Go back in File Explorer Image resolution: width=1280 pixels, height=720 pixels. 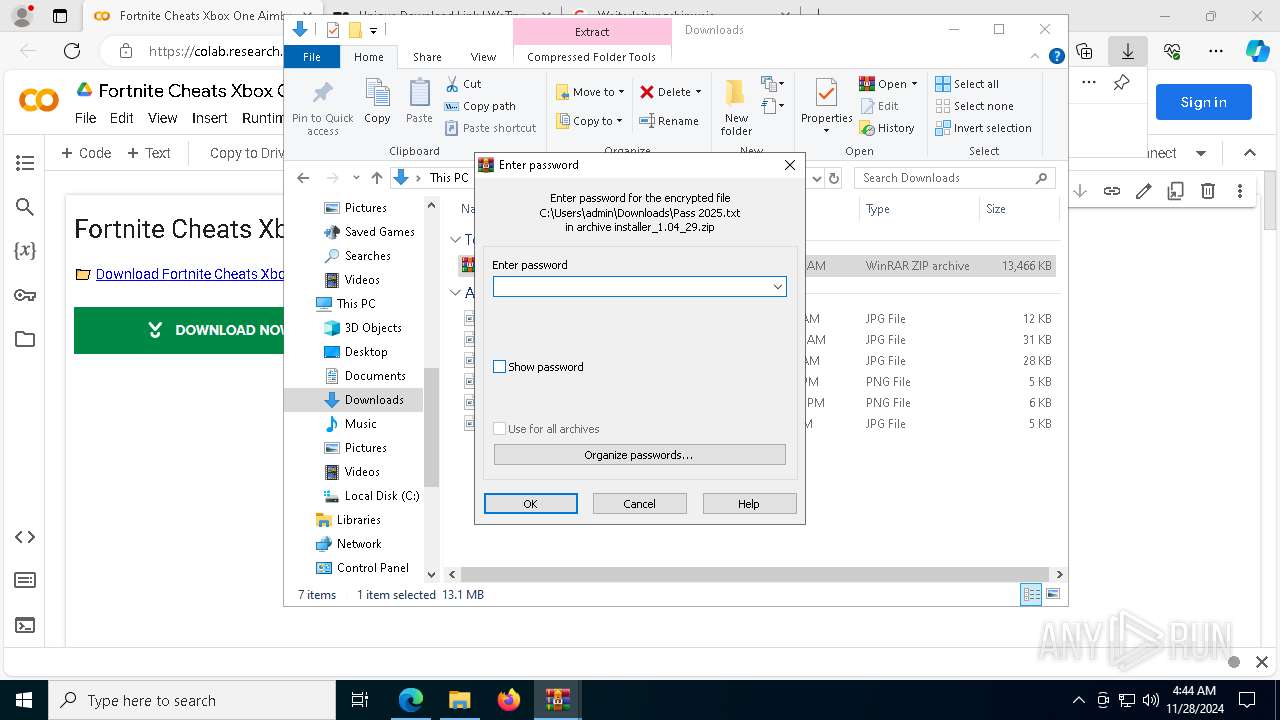303,178
